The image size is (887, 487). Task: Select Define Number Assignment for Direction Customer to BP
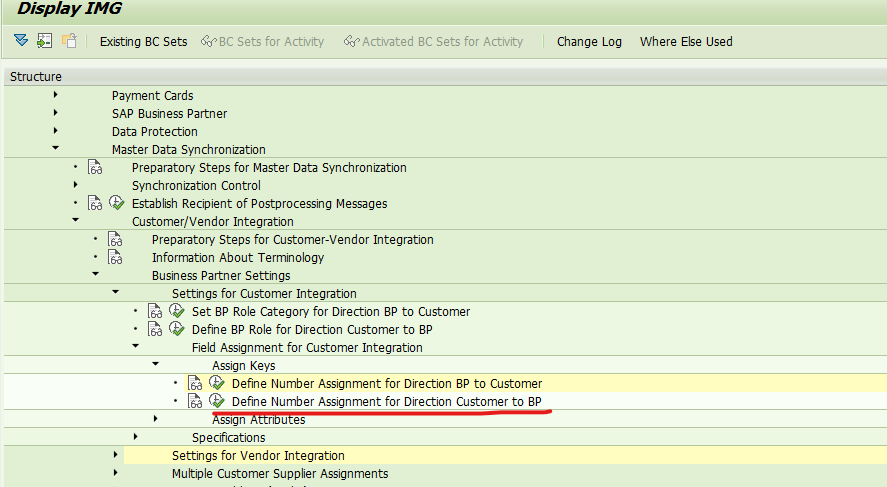pos(387,402)
